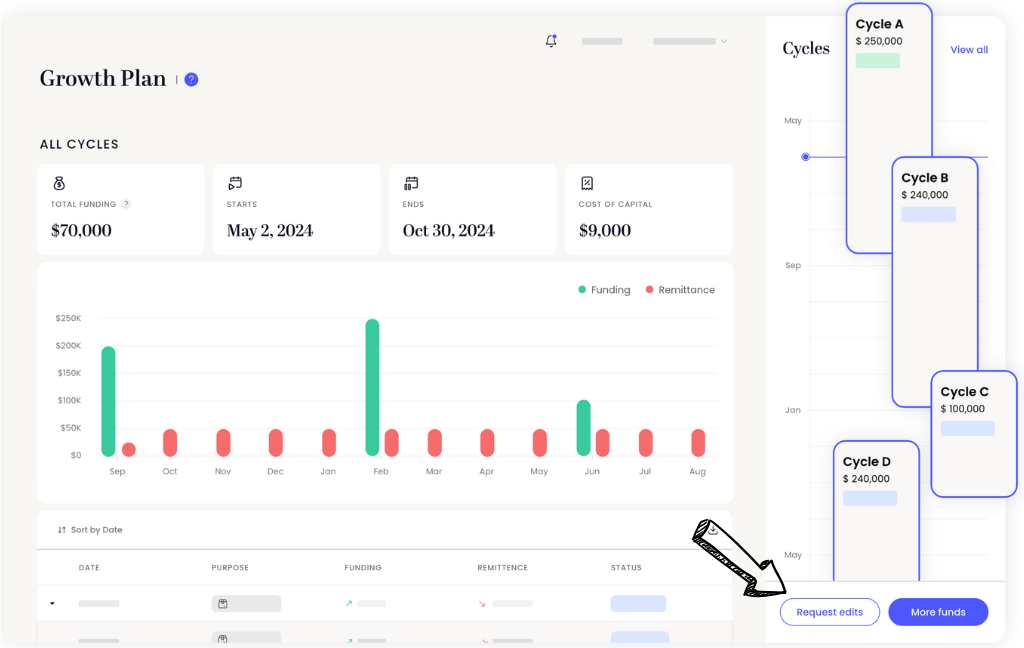Click the More funds button
The image size is (1024, 648).
(937, 612)
